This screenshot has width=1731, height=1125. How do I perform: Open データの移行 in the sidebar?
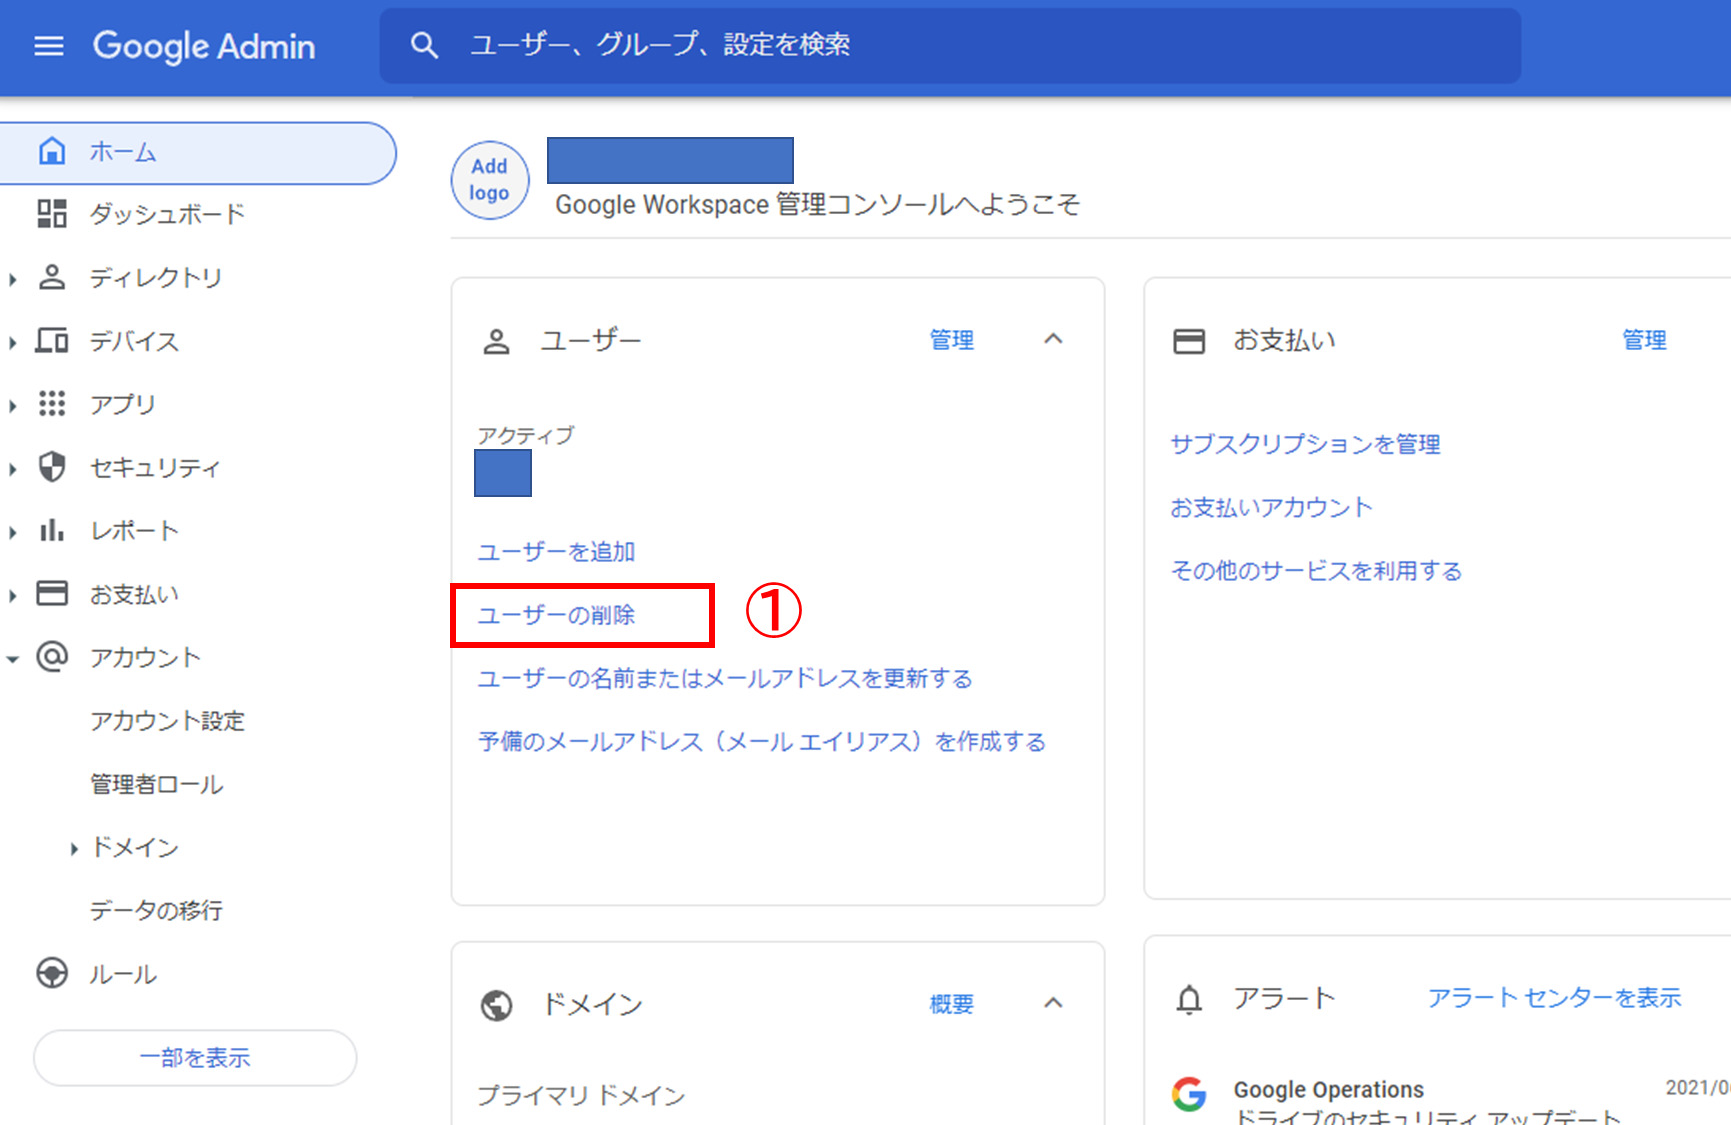[x=156, y=910]
